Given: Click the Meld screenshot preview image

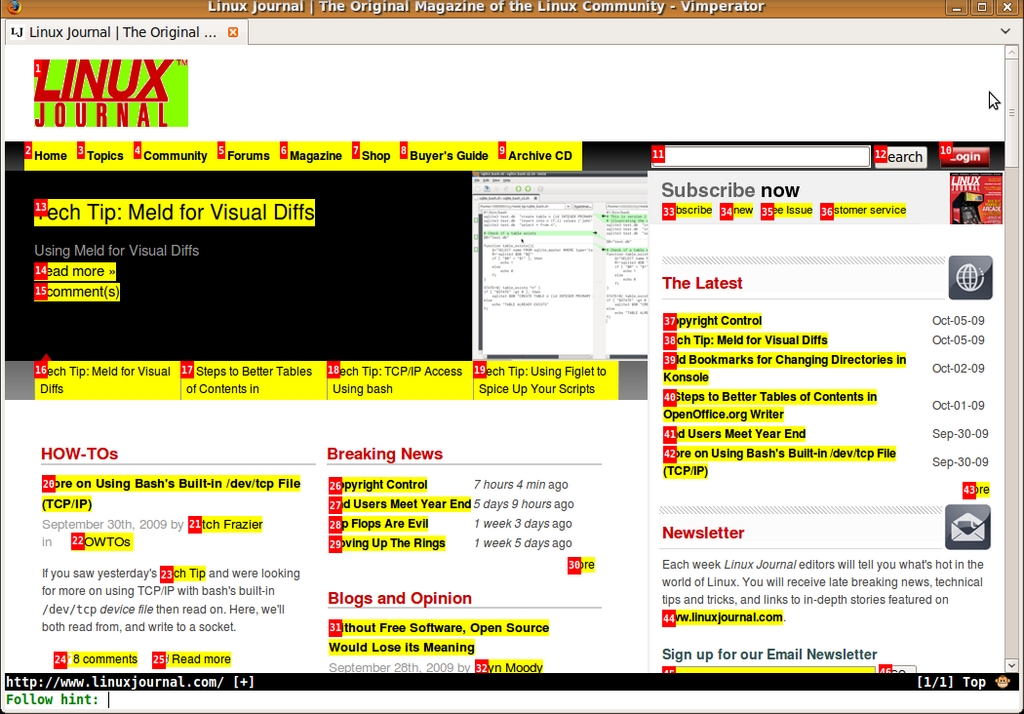Looking at the screenshot, I should tap(560, 265).
